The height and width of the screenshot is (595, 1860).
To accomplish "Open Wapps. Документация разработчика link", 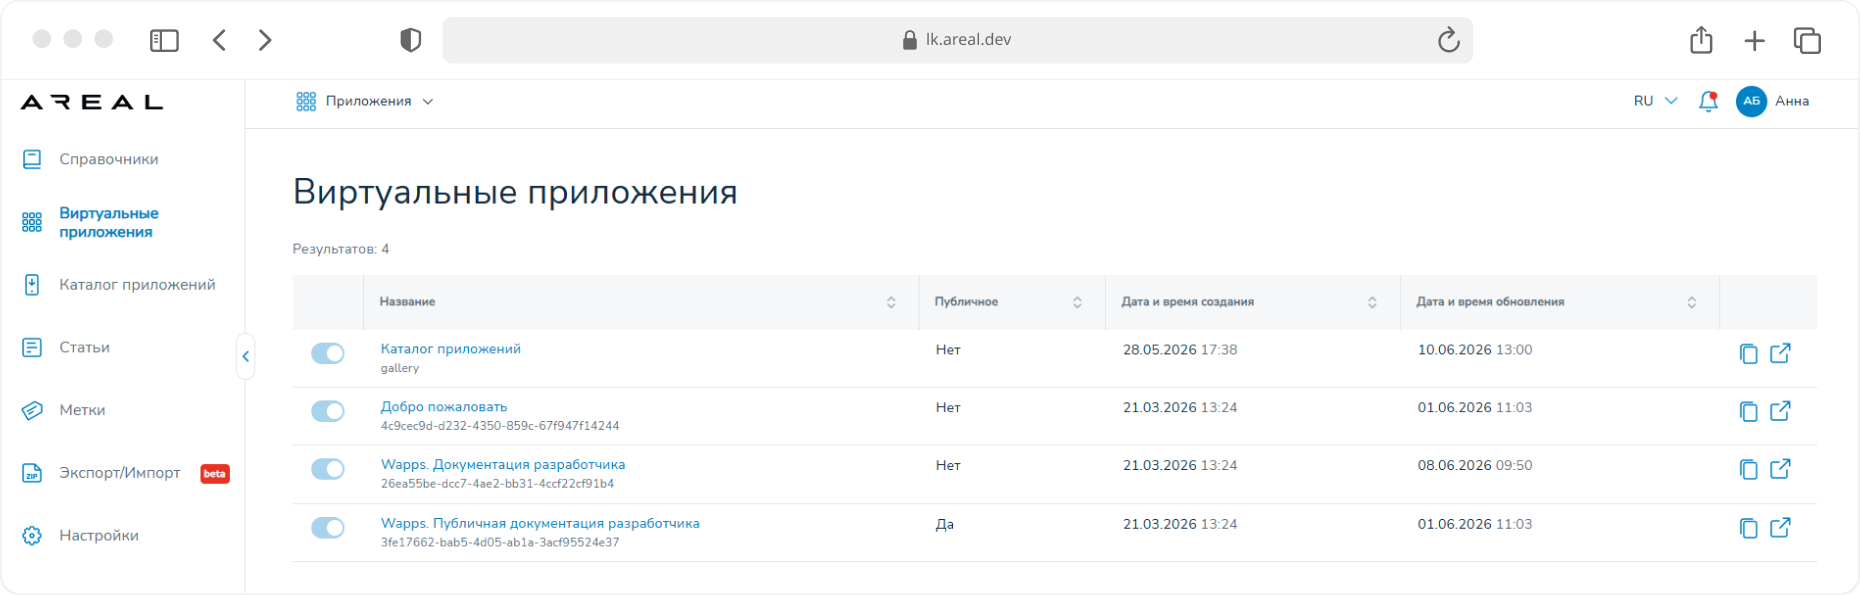I will (503, 465).
